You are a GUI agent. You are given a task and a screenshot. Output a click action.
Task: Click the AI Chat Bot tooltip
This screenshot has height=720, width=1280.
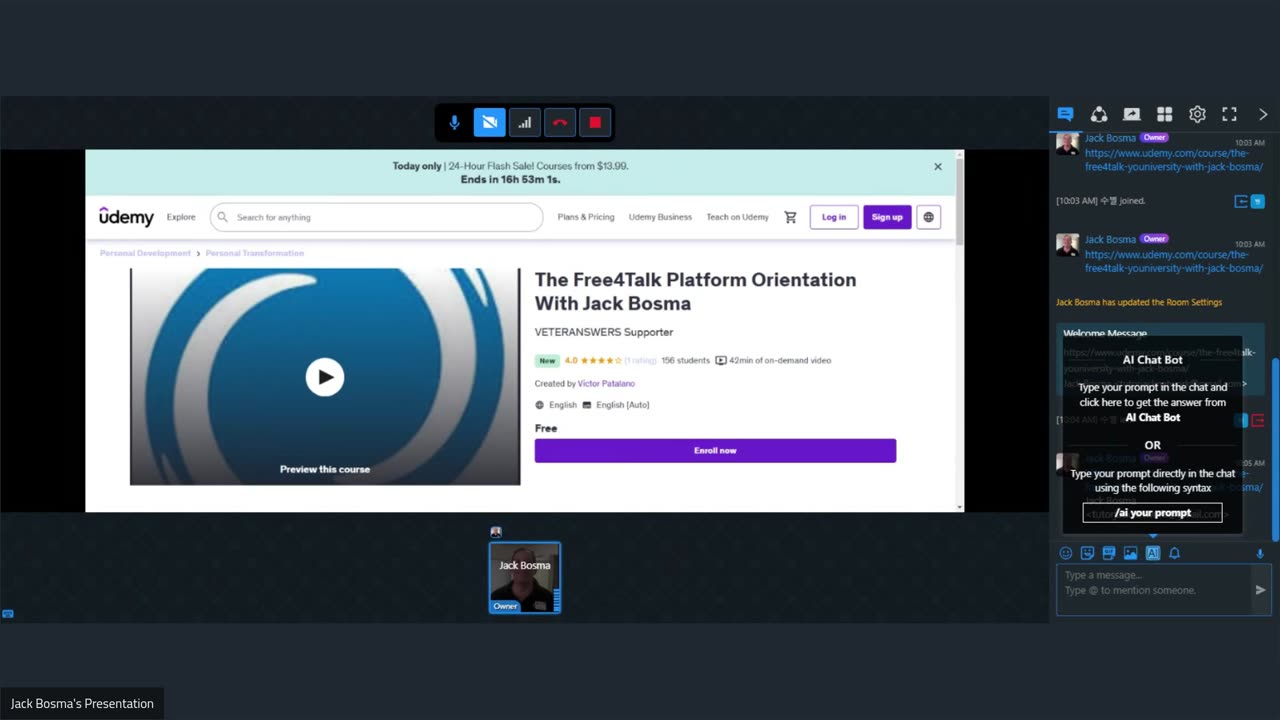[1152, 435]
